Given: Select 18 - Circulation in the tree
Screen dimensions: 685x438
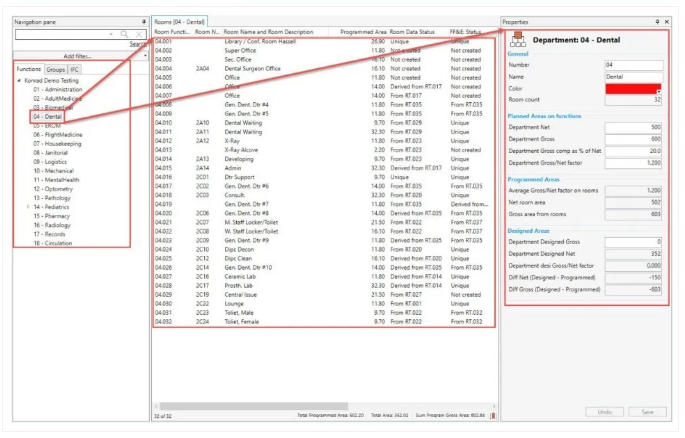Looking at the screenshot, I should [x=53, y=243].
